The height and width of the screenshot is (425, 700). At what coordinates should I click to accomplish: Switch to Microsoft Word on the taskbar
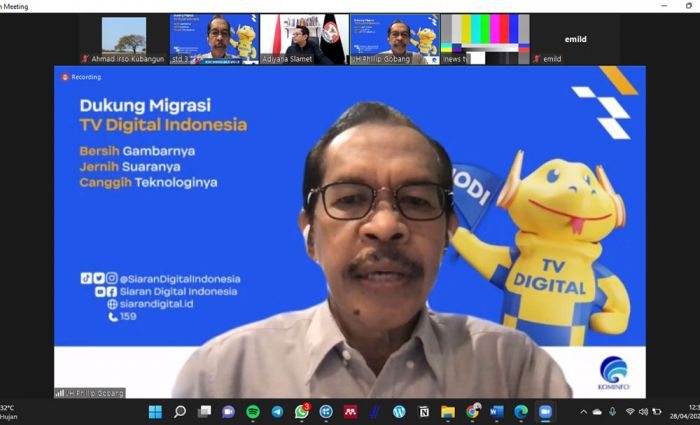click(496, 412)
